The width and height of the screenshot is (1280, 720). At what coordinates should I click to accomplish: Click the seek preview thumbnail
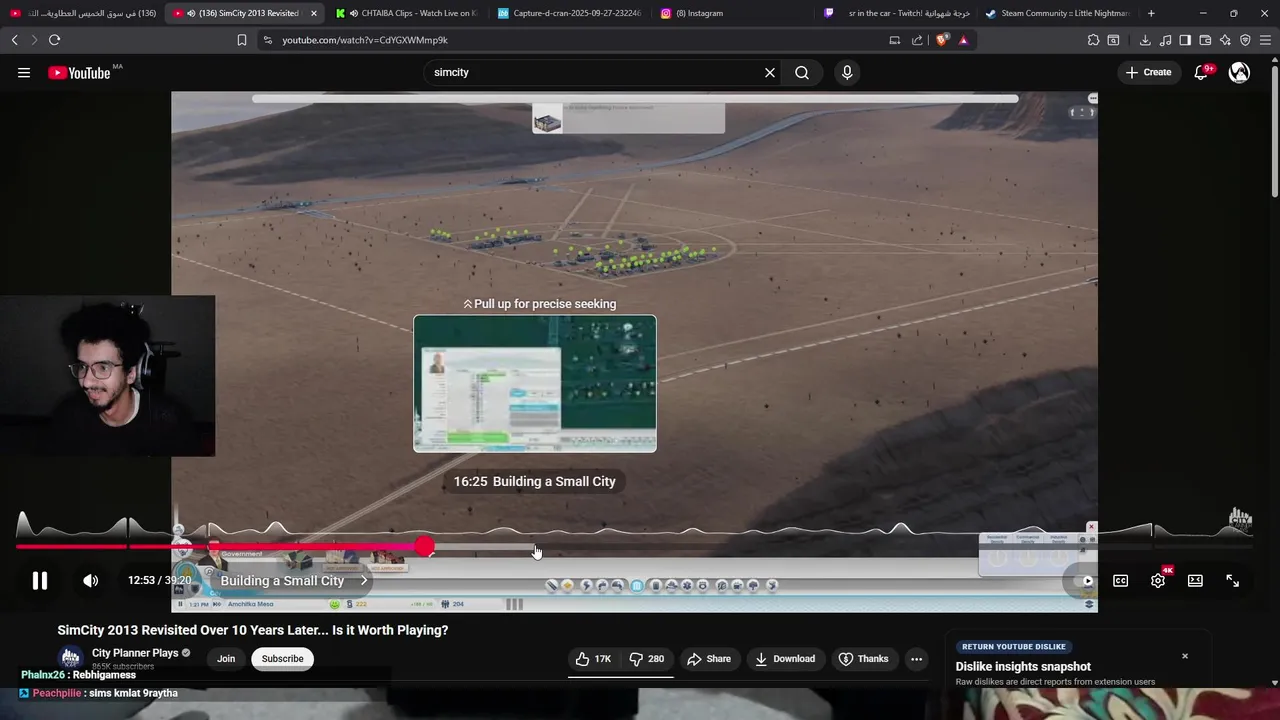pyautogui.click(x=535, y=384)
